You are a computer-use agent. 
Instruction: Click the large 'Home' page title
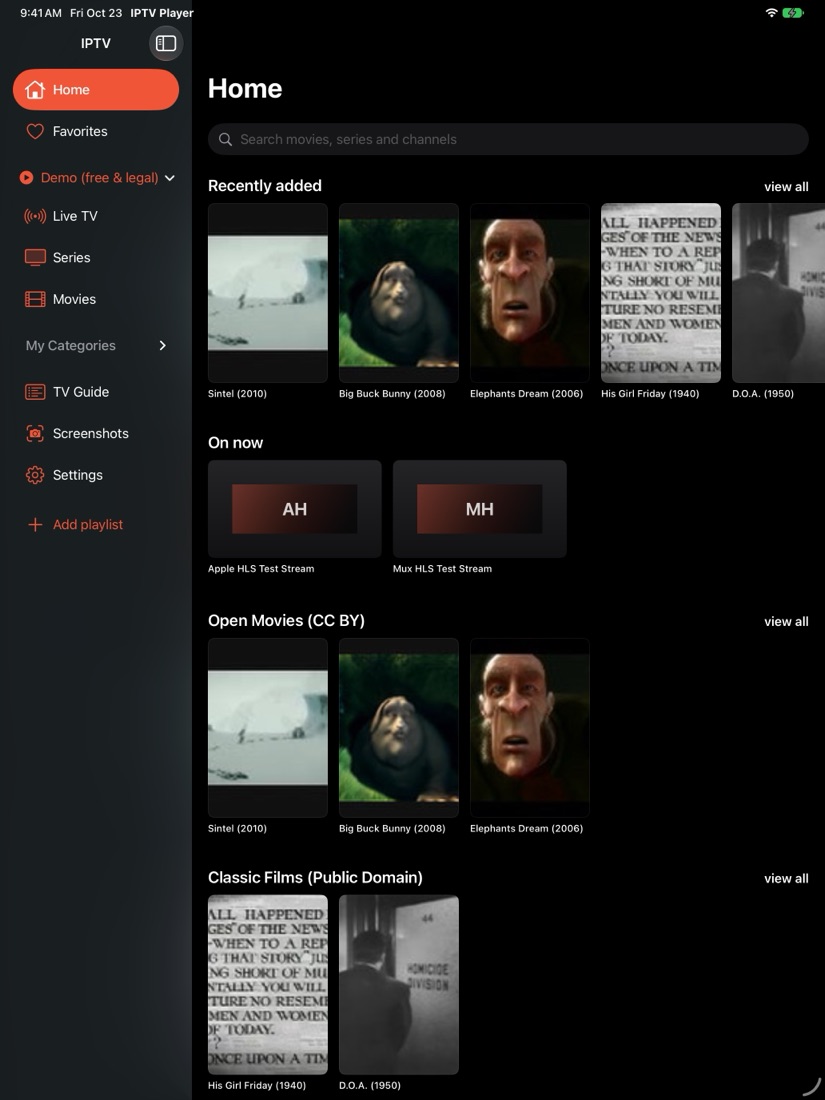click(x=245, y=88)
